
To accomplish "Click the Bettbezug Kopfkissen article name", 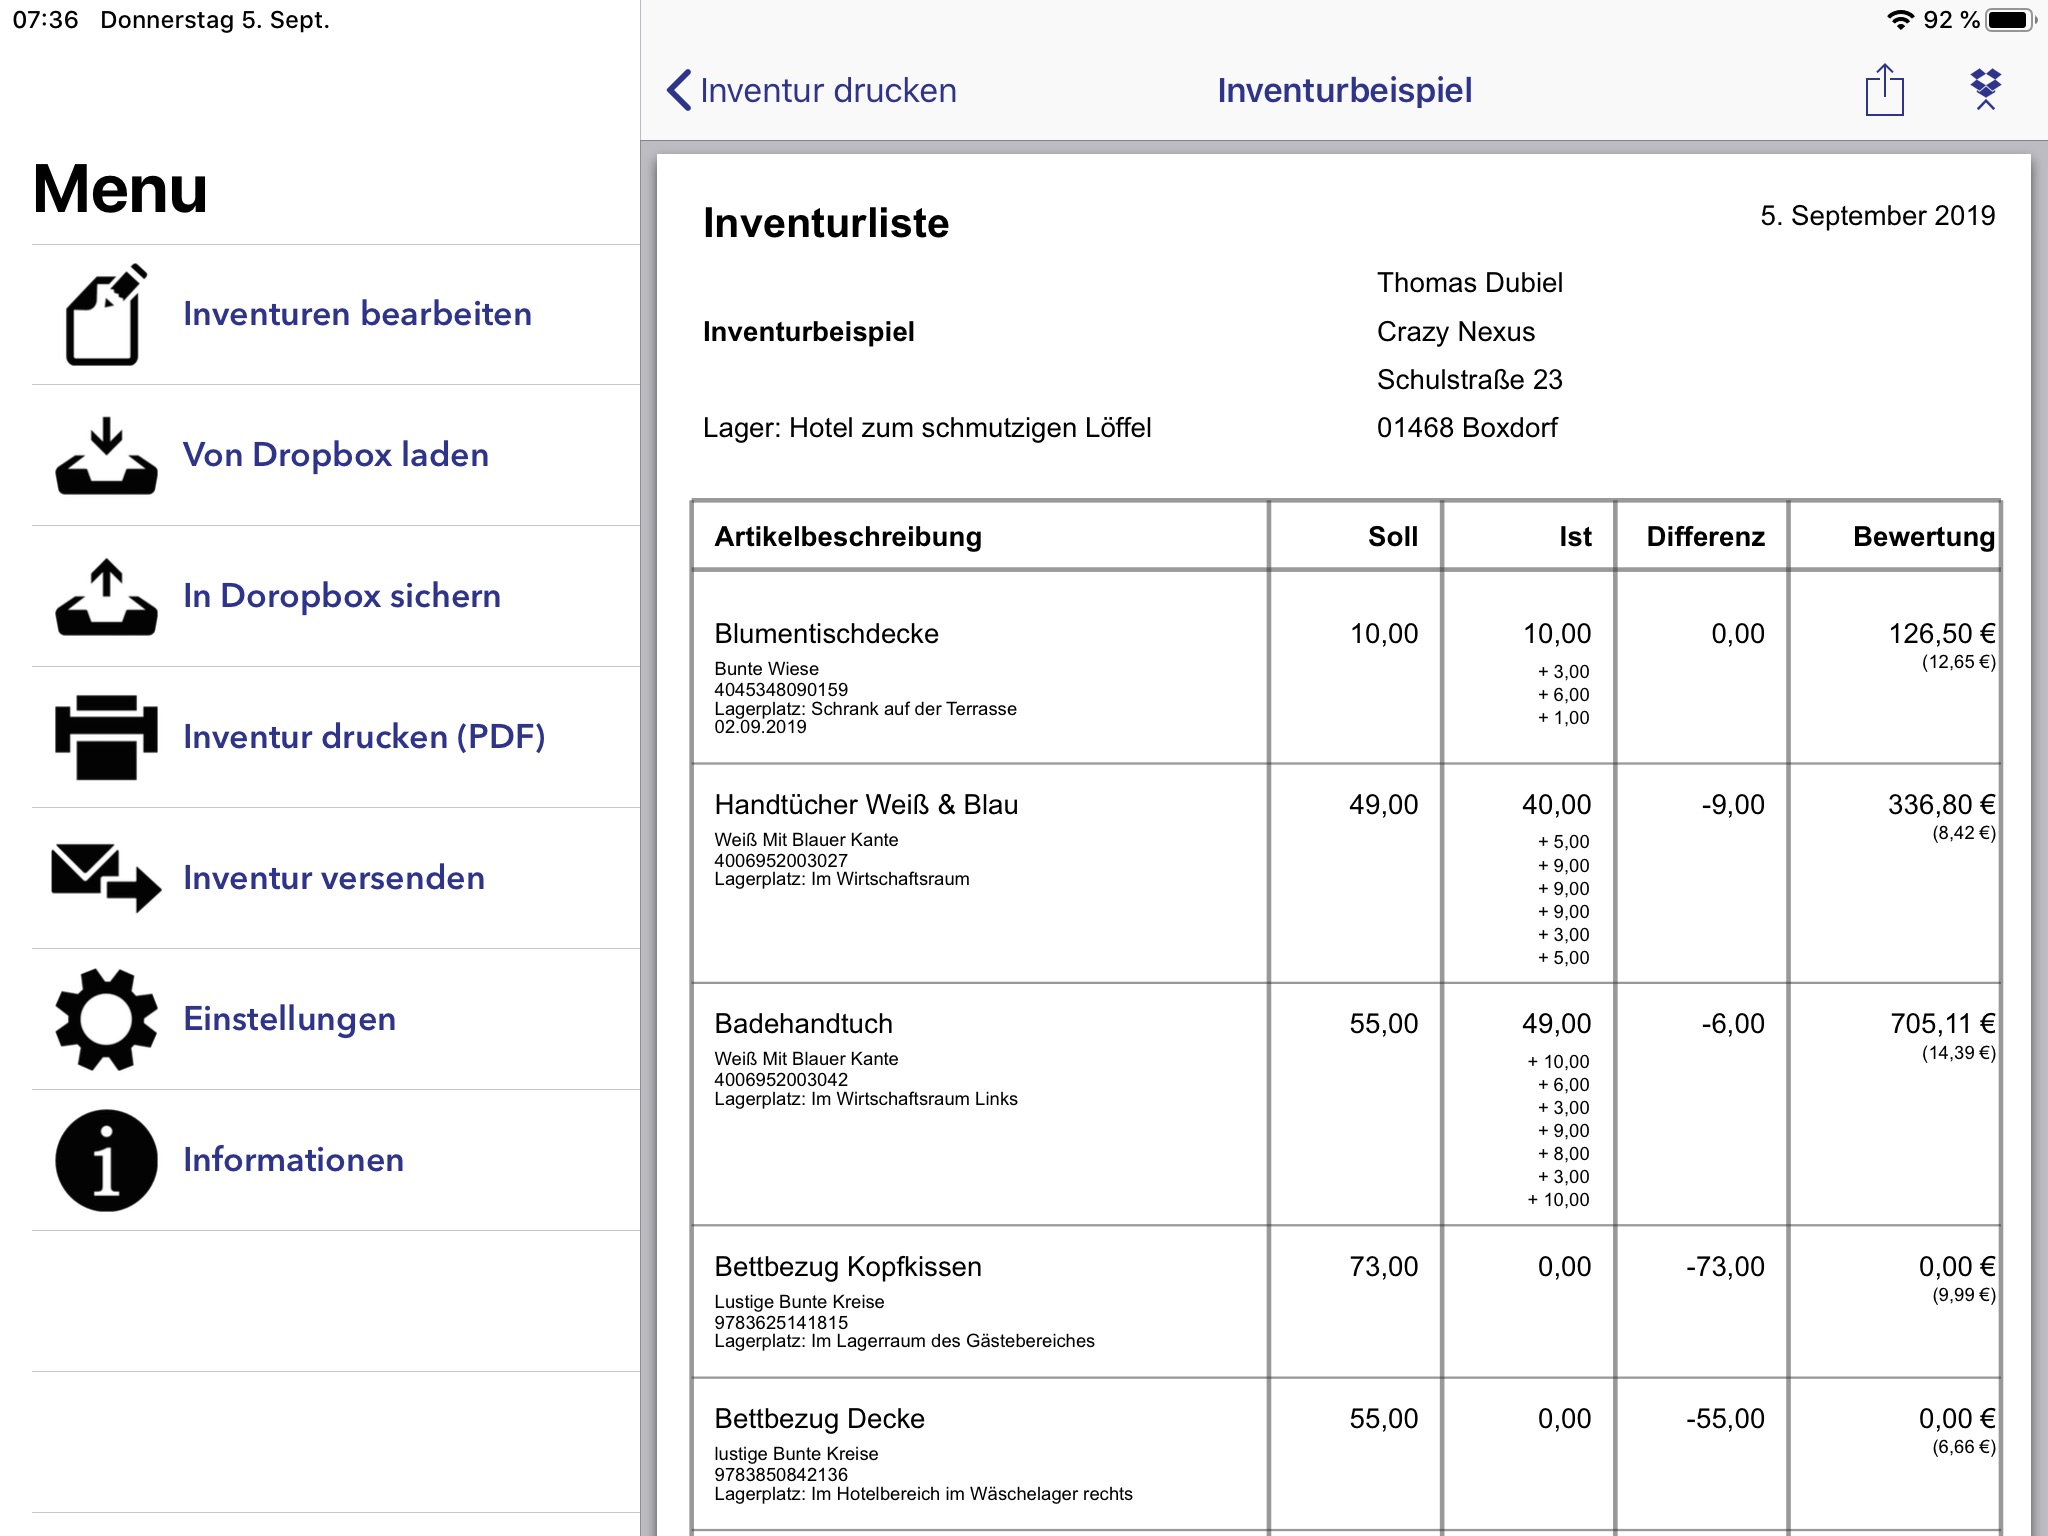I will click(848, 1267).
